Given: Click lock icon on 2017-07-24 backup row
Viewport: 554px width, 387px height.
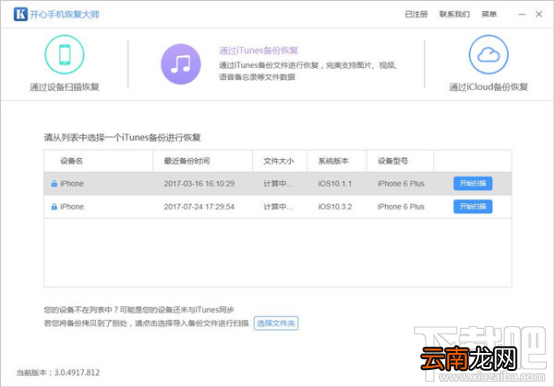Looking at the screenshot, I should (54, 206).
